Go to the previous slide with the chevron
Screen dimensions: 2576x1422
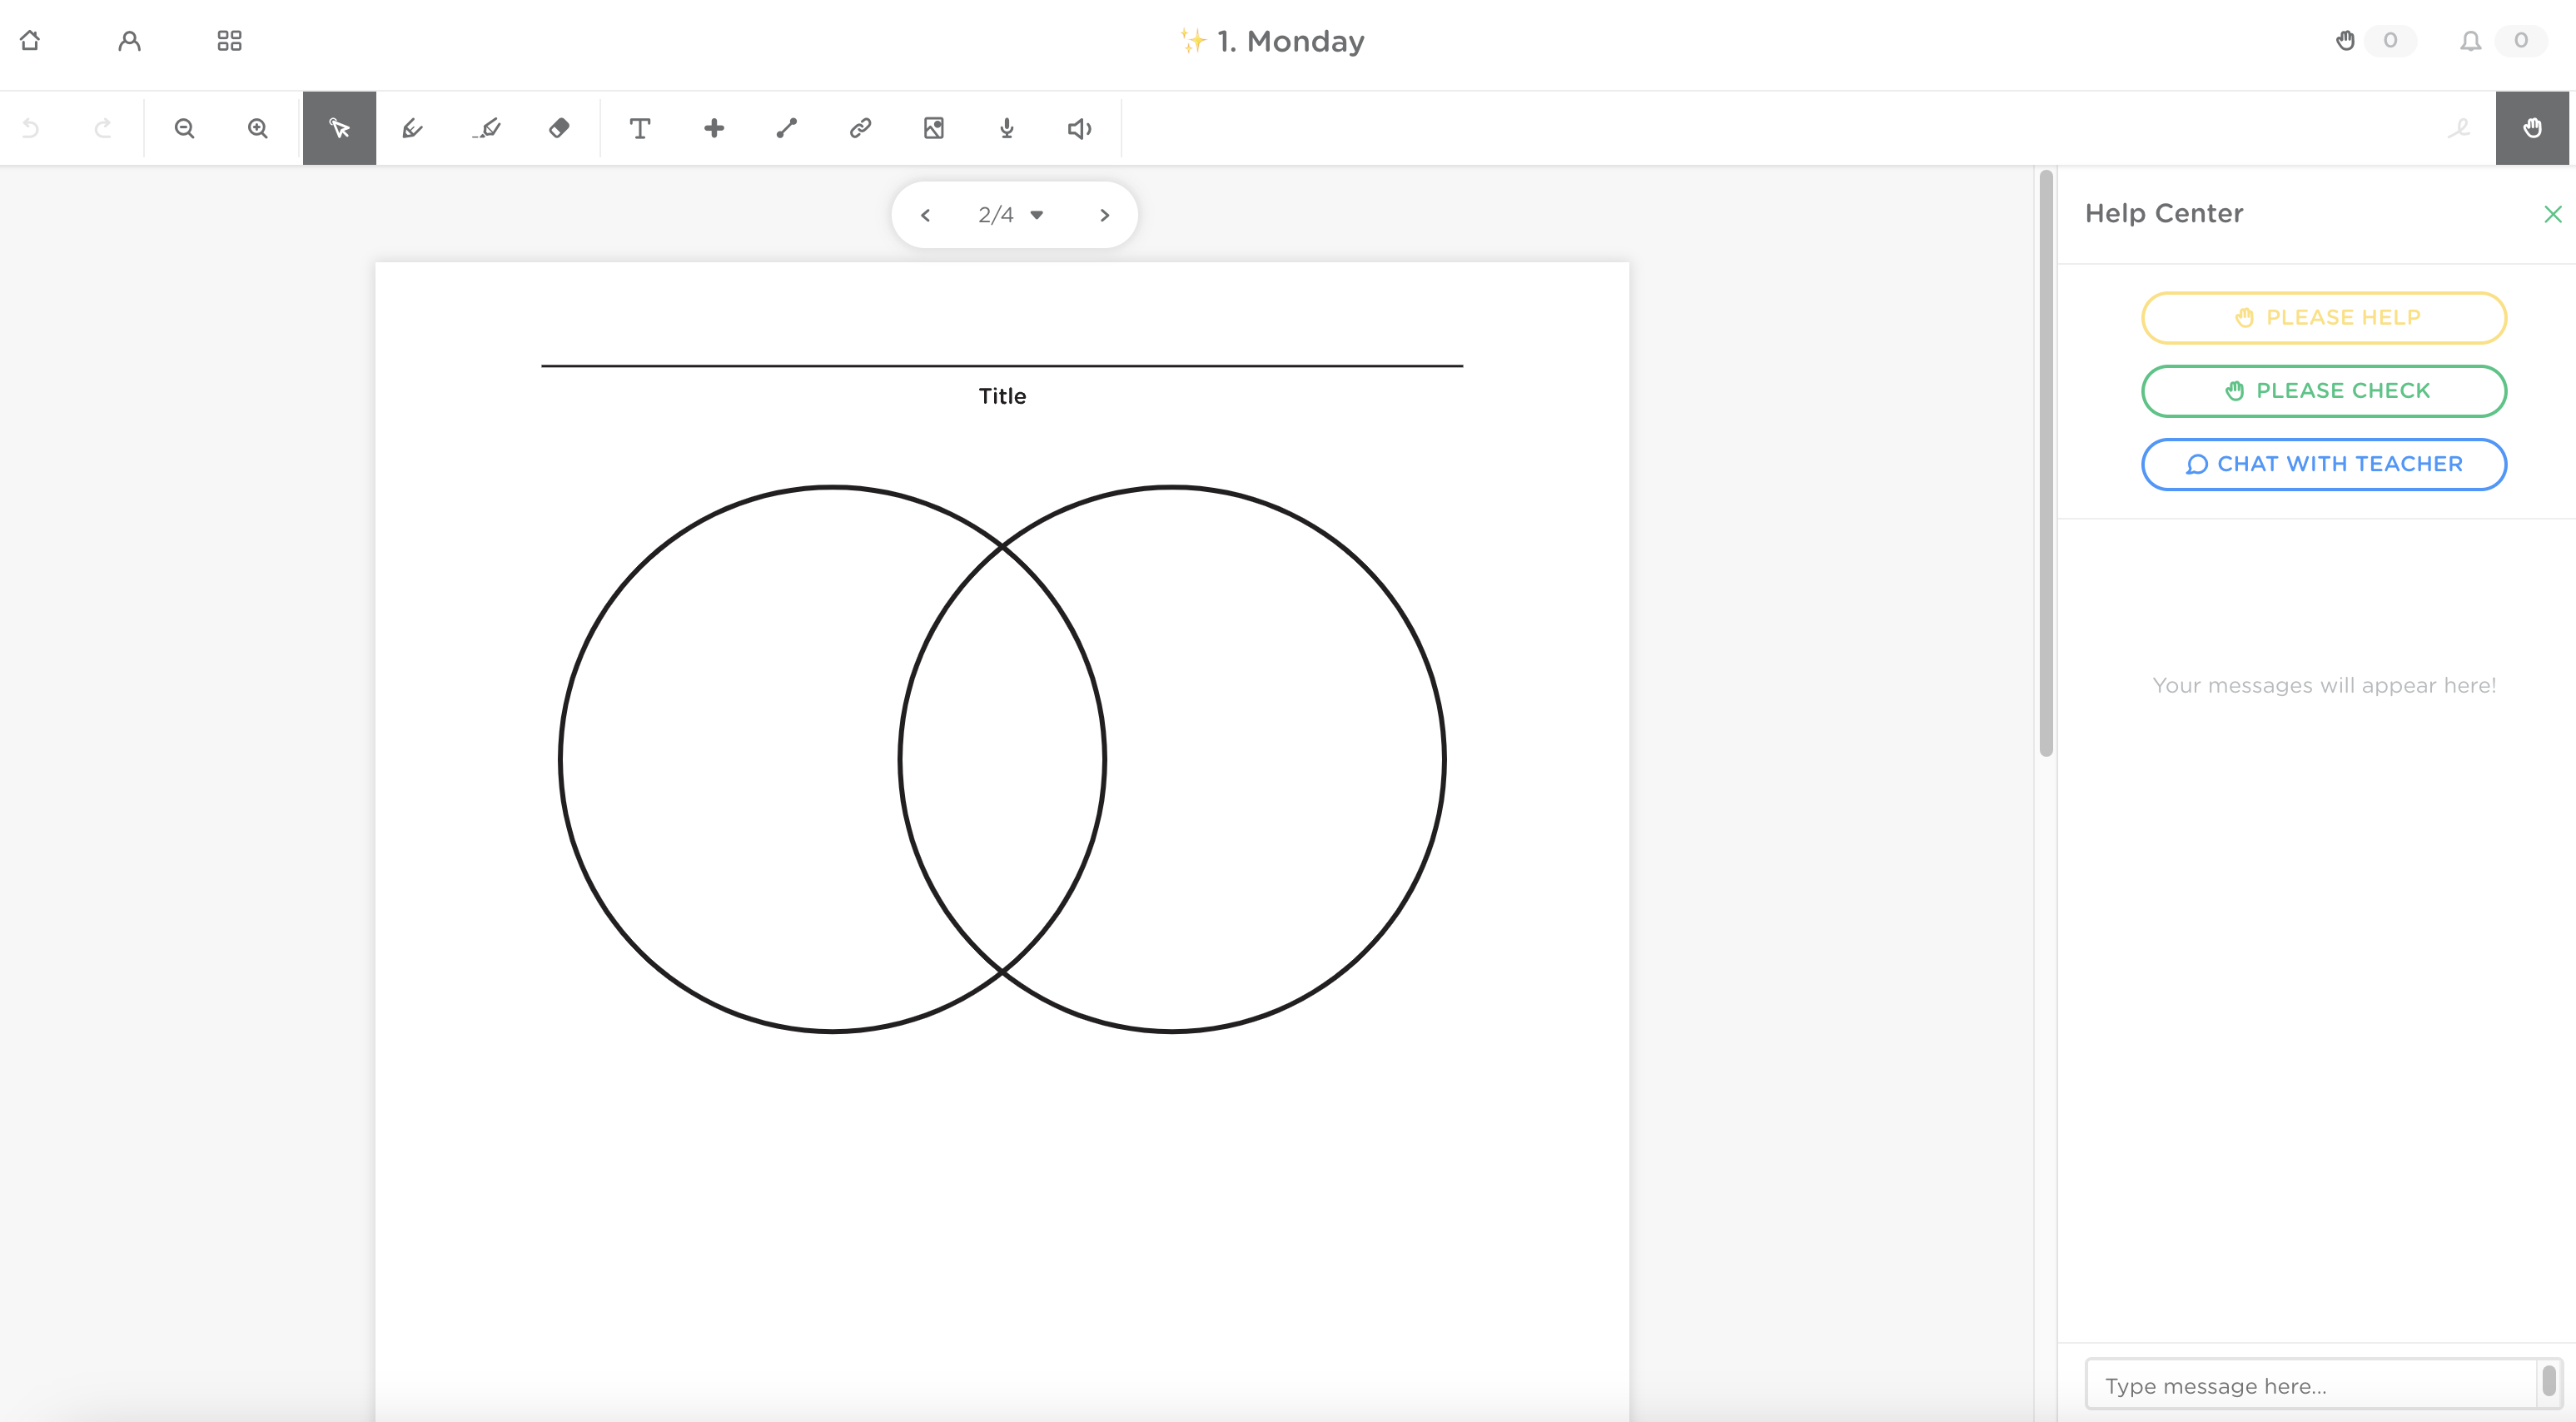(x=925, y=214)
